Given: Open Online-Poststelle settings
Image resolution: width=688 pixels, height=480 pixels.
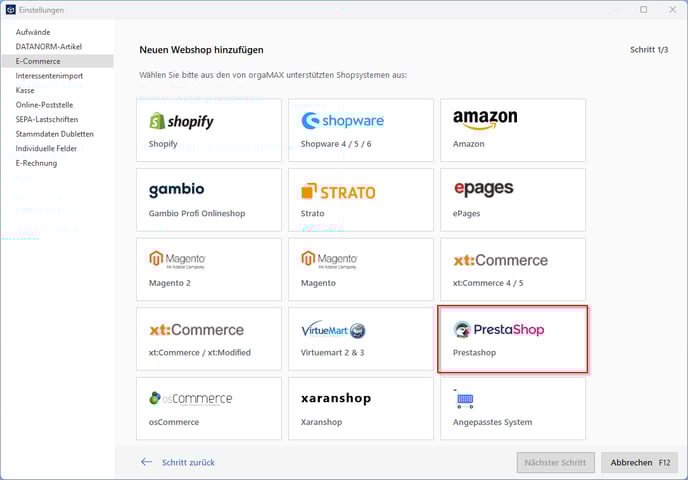Looking at the screenshot, I should (x=44, y=104).
